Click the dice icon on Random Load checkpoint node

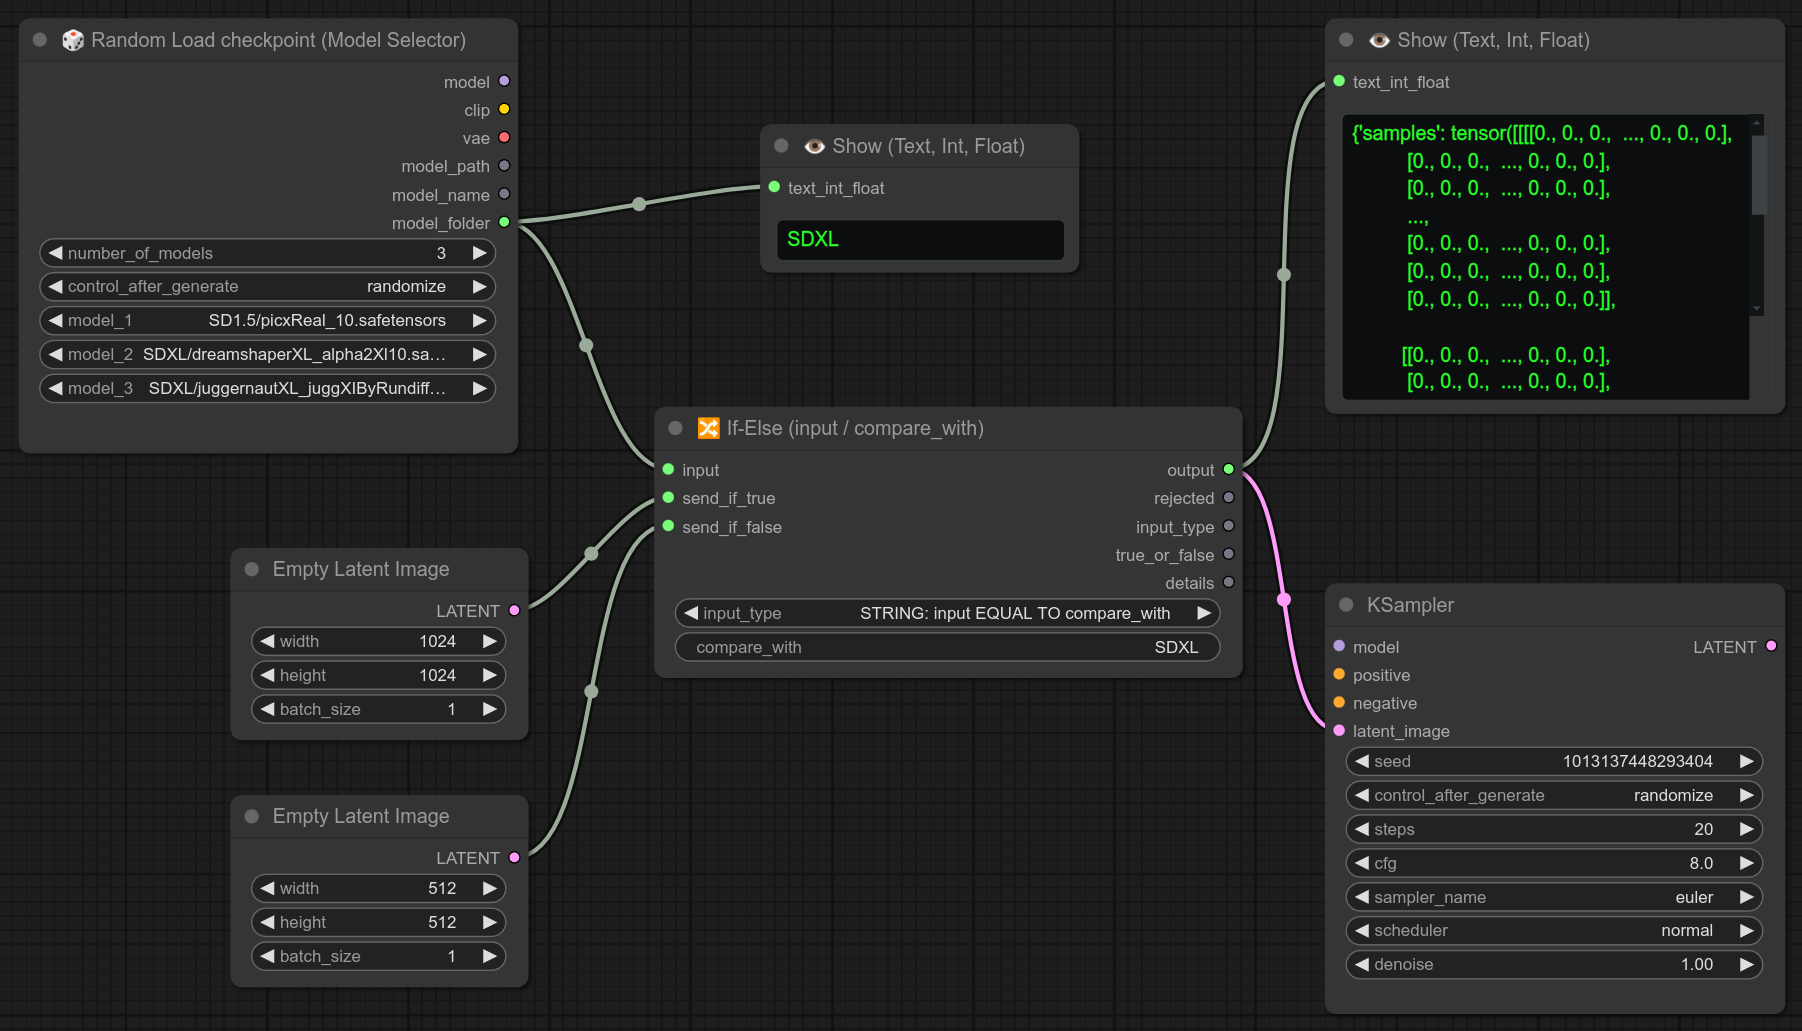pyautogui.click(x=73, y=40)
